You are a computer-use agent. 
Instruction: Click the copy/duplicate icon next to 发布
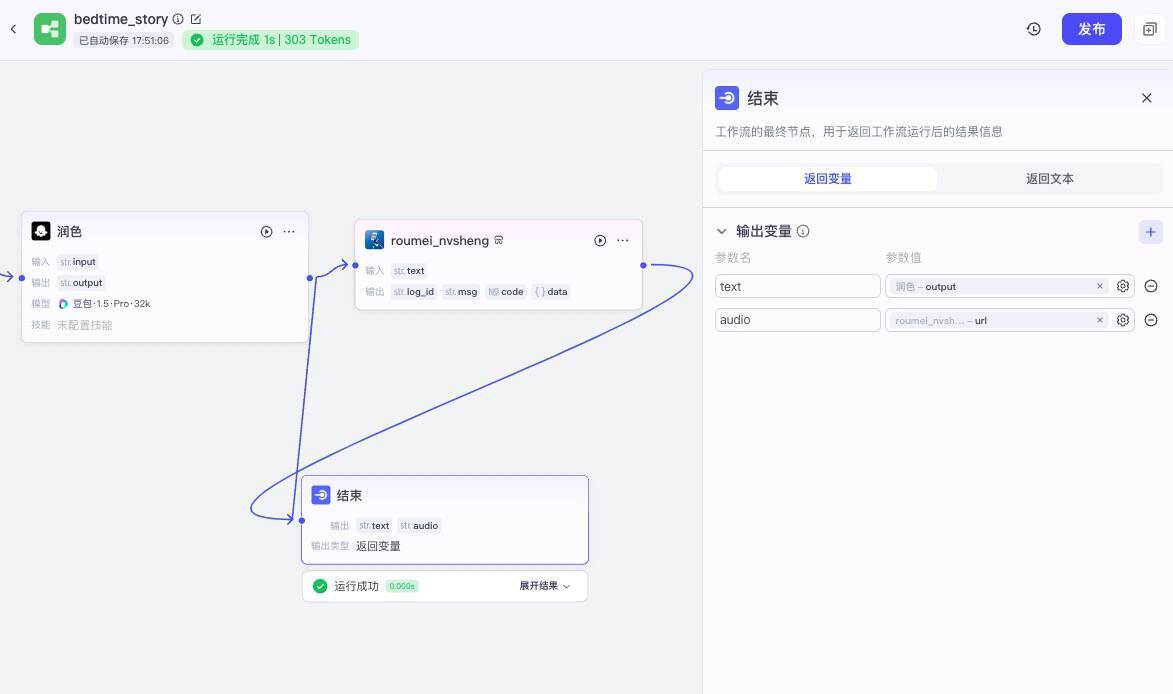(1150, 29)
